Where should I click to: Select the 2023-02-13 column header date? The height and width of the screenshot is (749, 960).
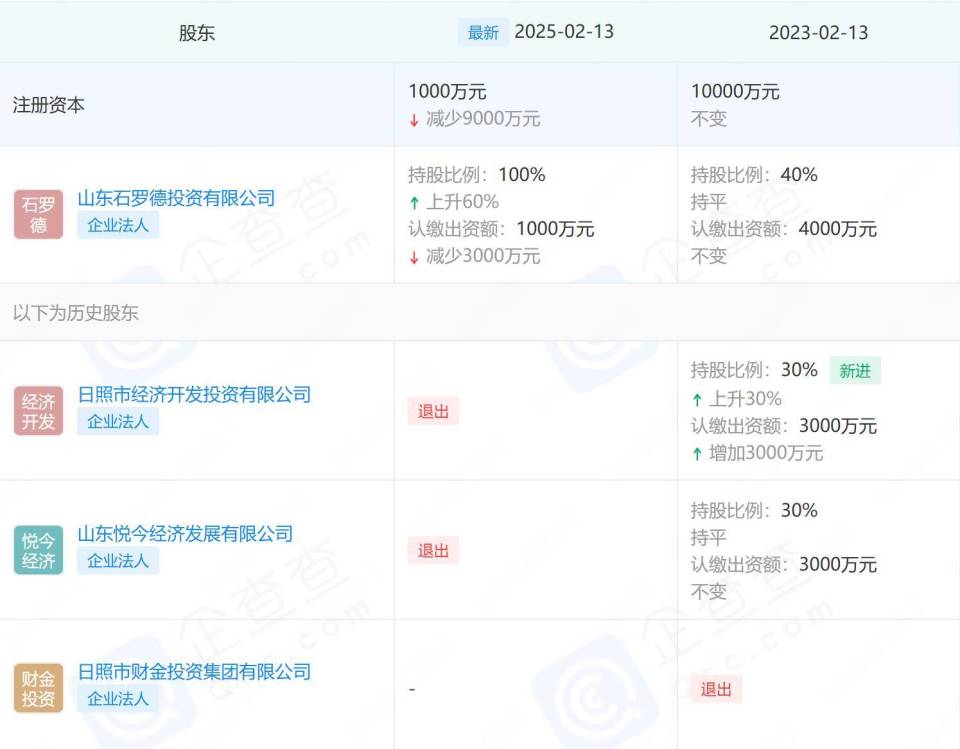819,32
